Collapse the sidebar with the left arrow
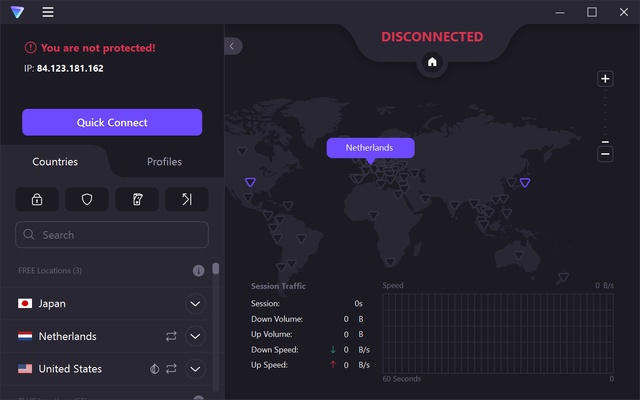 coord(233,46)
